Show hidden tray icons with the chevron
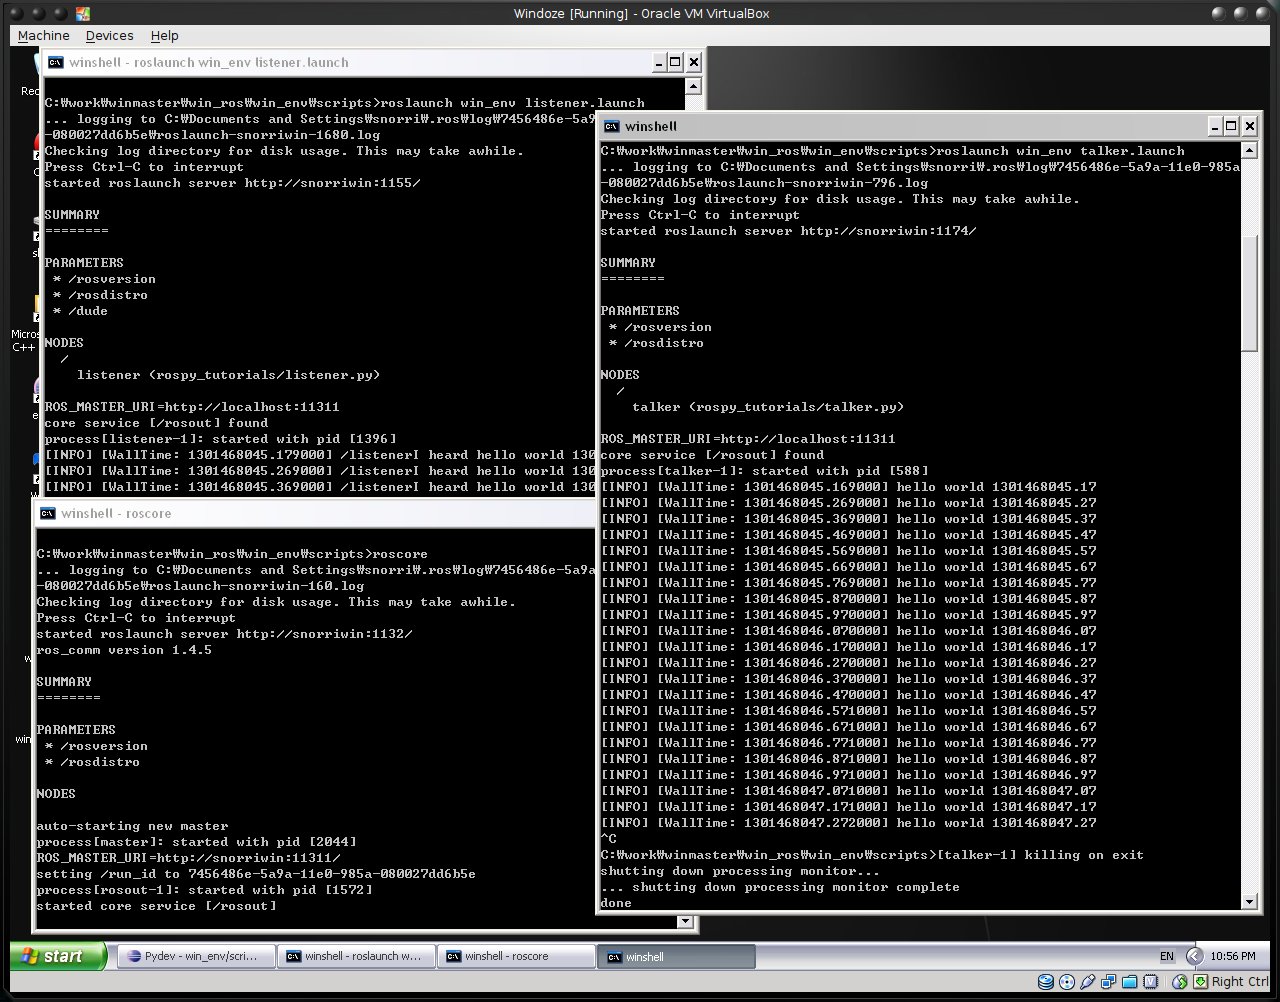1280x1002 pixels. point(1194,956)
